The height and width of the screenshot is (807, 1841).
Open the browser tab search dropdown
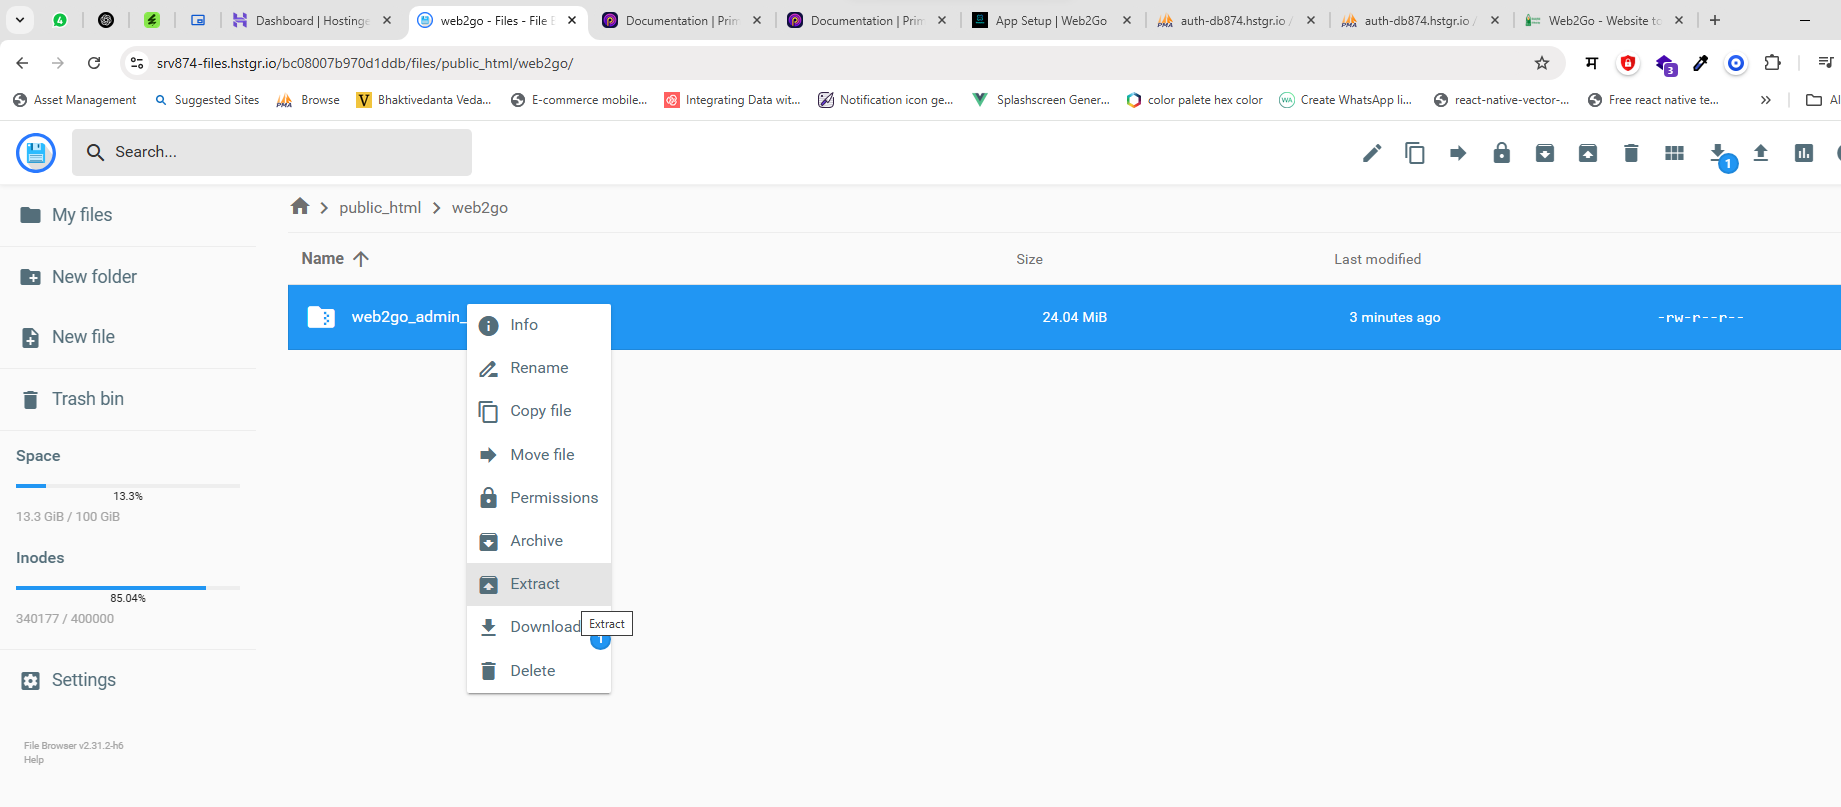[x=20, y=20]
